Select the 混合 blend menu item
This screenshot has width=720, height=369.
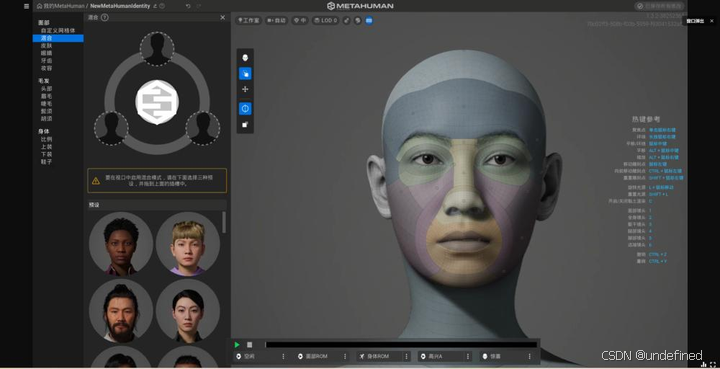tap(58, 38)
